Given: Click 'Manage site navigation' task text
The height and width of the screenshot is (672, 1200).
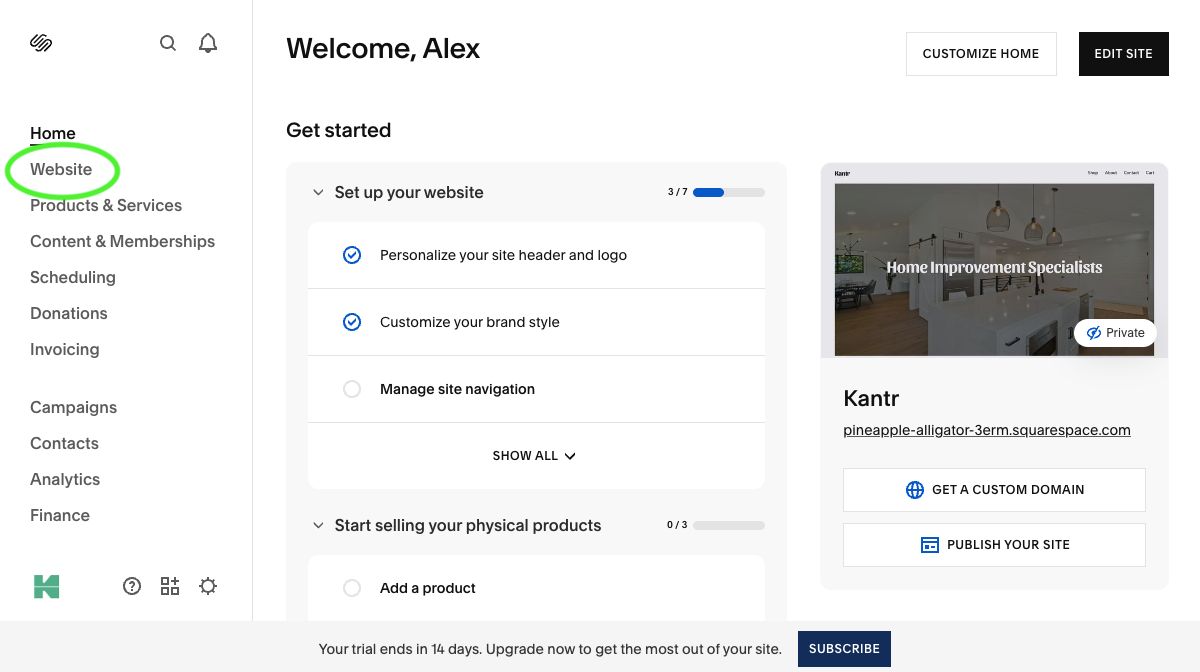Looking at the screenshot, I should coord(457,389).
